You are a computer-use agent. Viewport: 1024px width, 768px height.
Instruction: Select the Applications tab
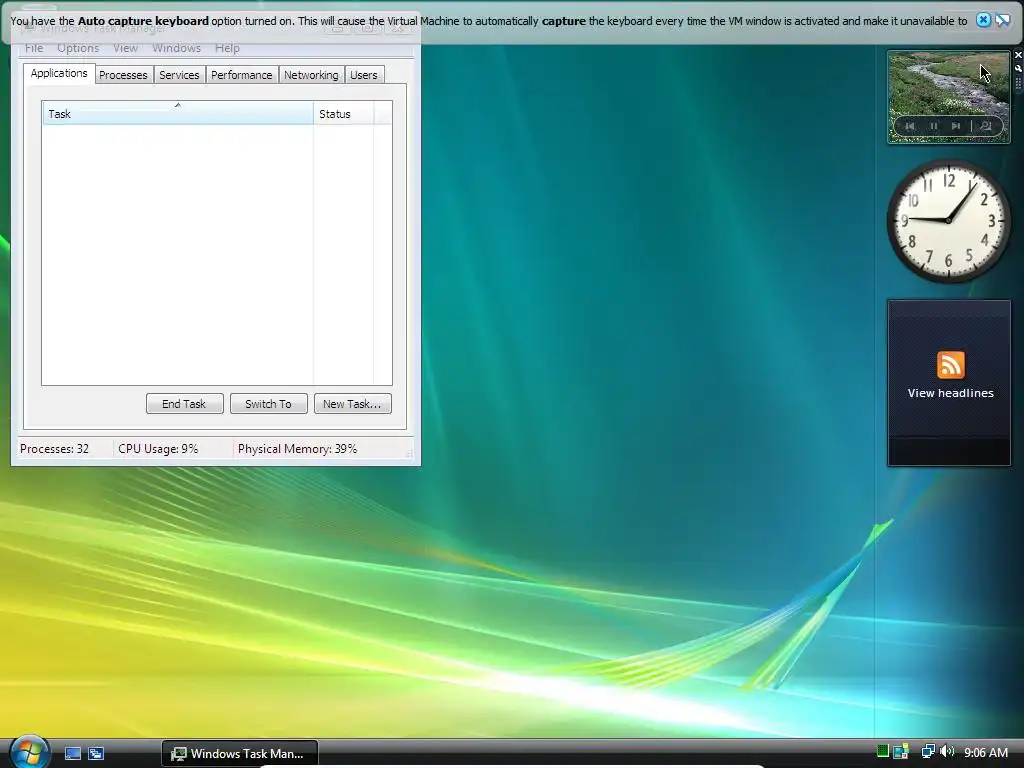(59, 73)
